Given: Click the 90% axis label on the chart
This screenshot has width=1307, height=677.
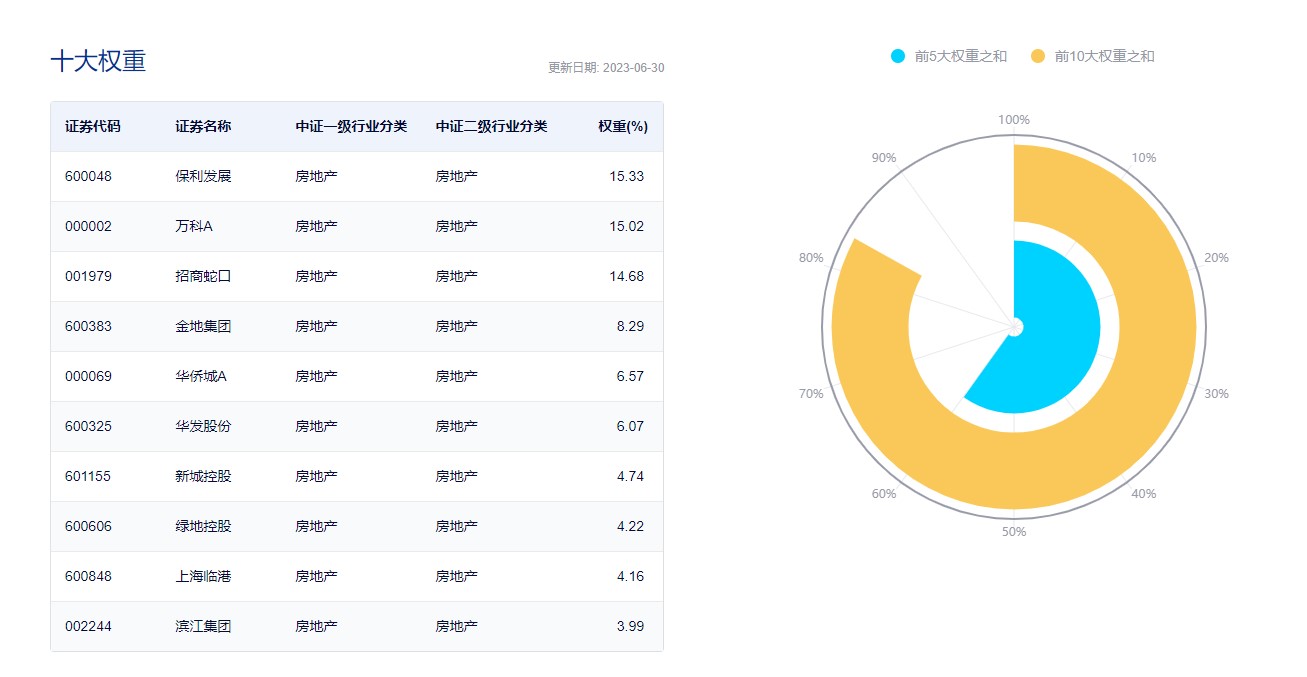Looking at the screenshot, I should click(x=884, y=158).
